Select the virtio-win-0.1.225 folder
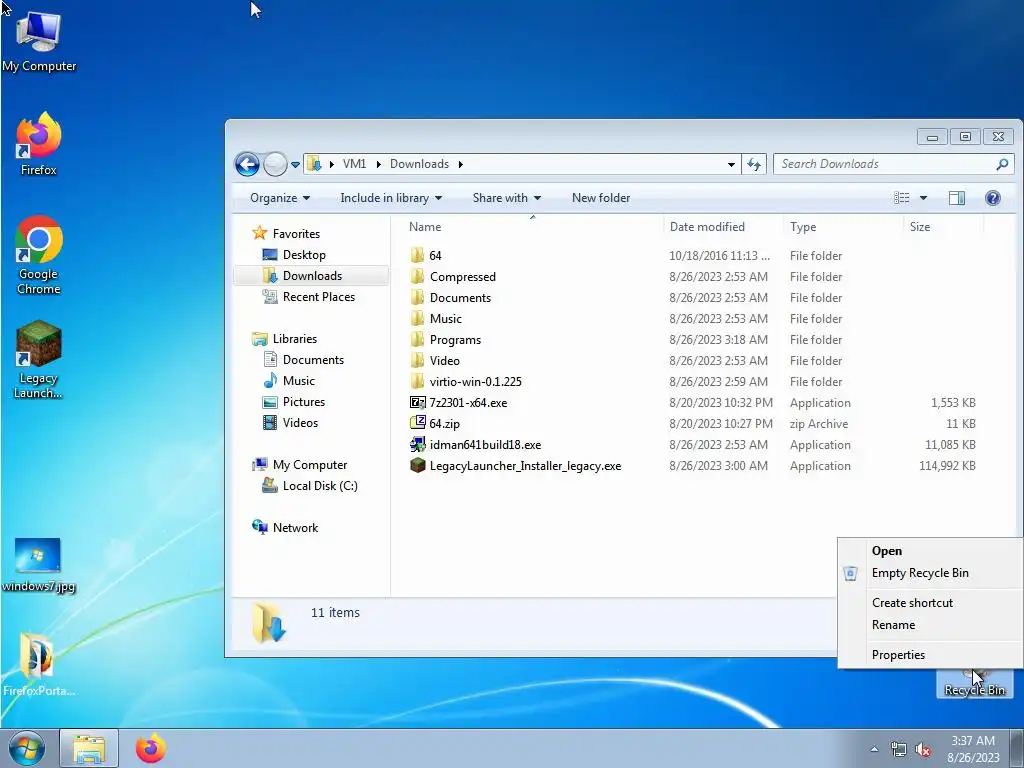 466,381
